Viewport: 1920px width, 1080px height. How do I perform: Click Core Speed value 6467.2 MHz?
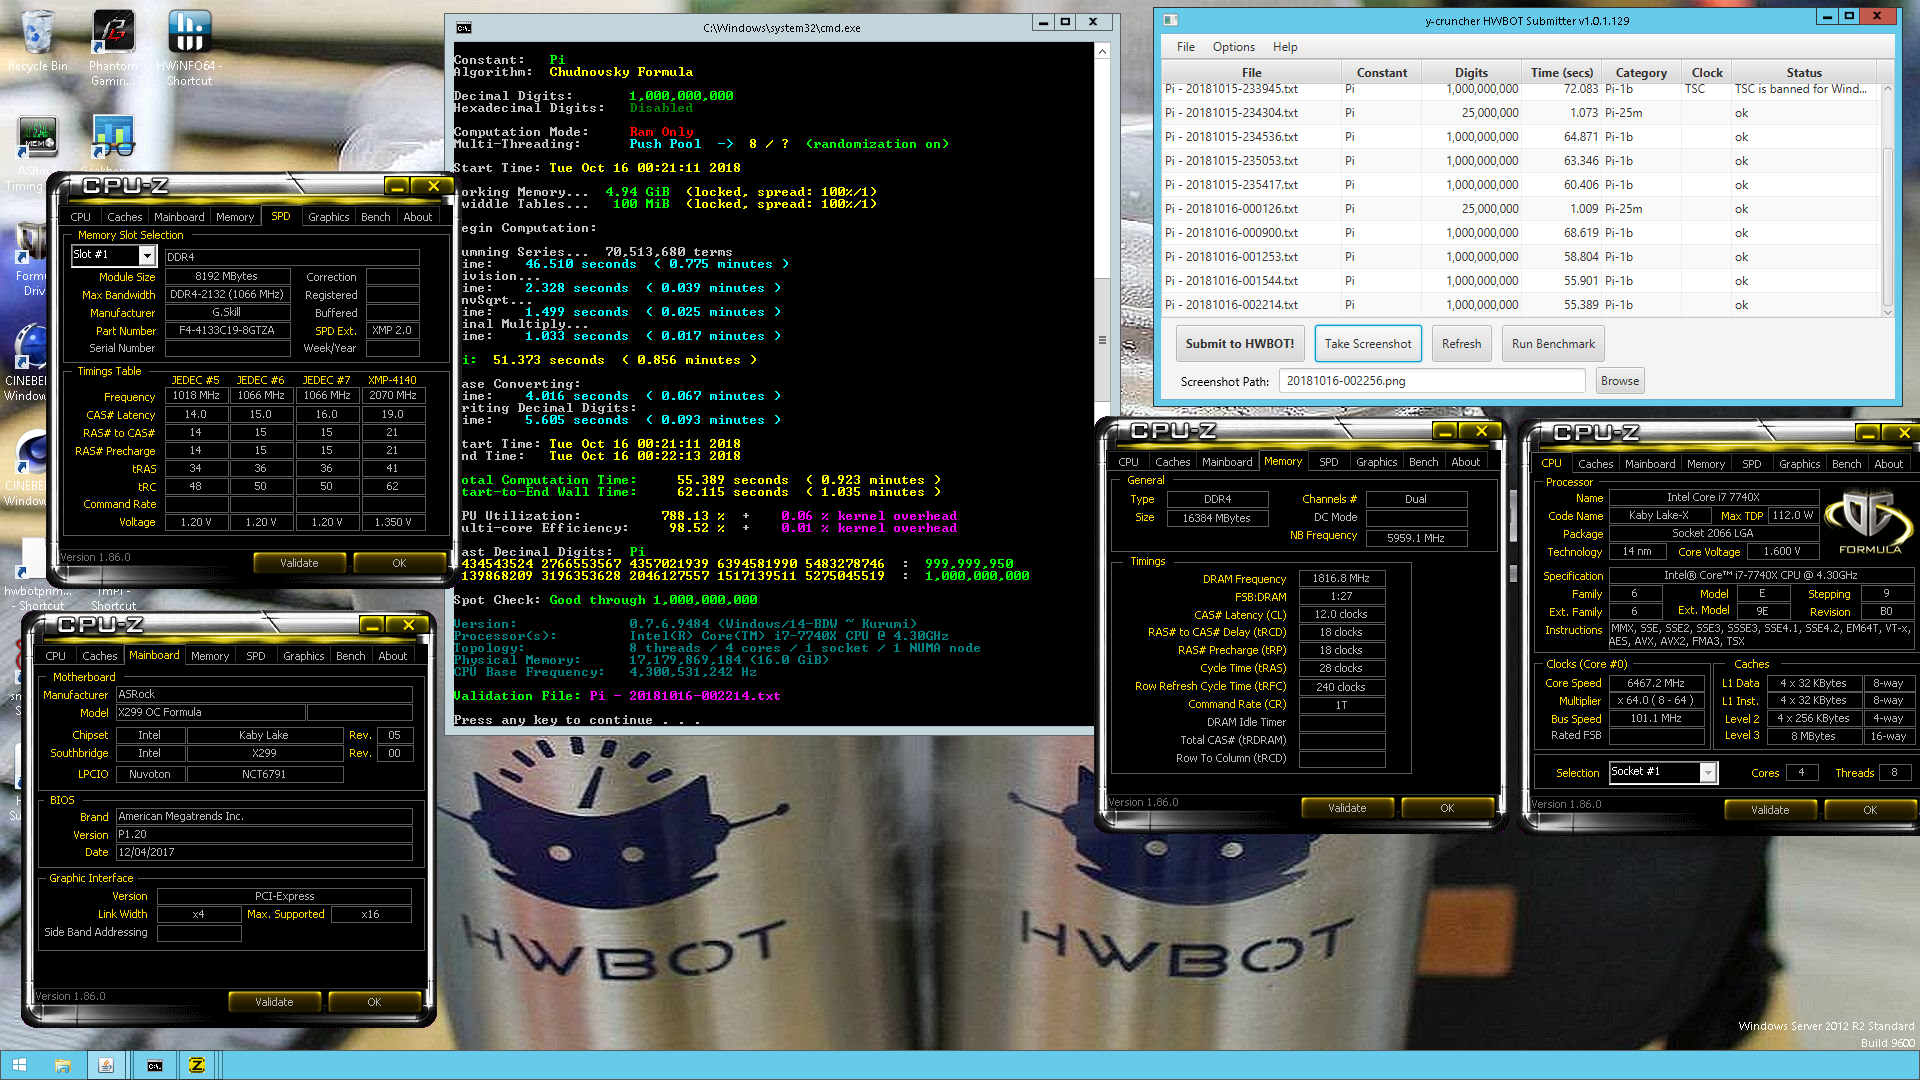point(1656,683)
